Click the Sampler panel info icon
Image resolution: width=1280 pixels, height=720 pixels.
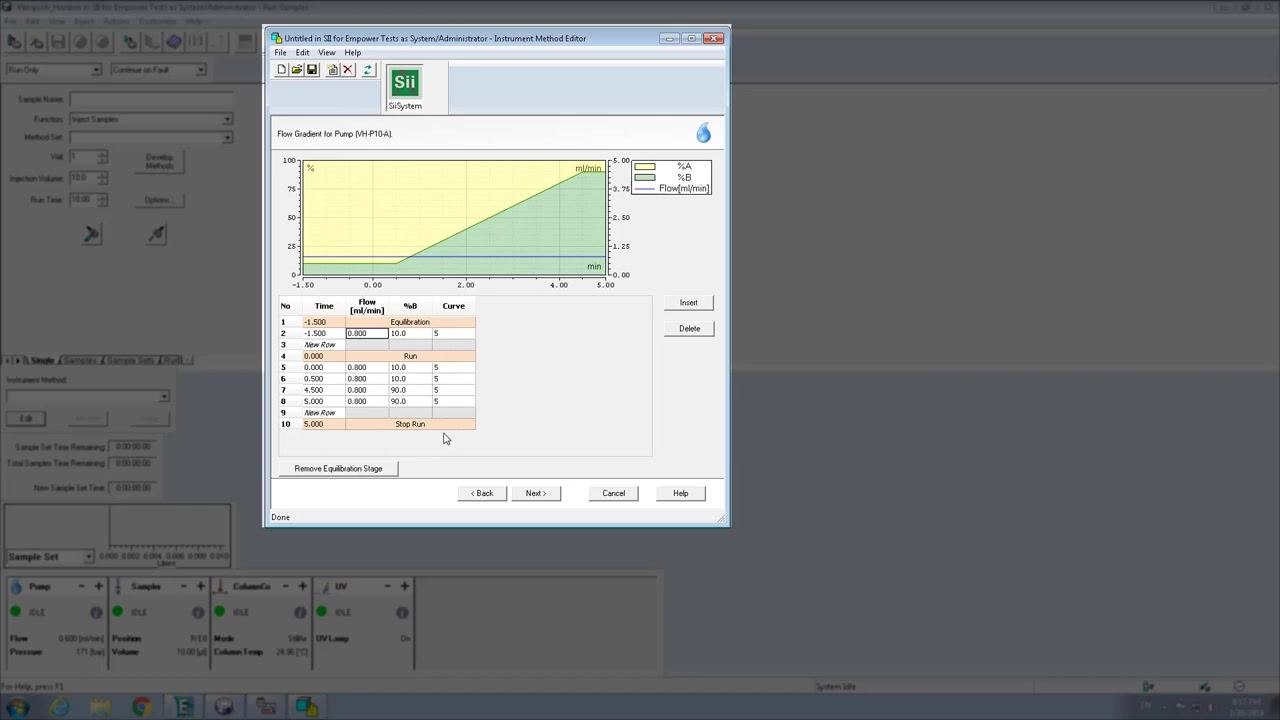pos(198,612)
